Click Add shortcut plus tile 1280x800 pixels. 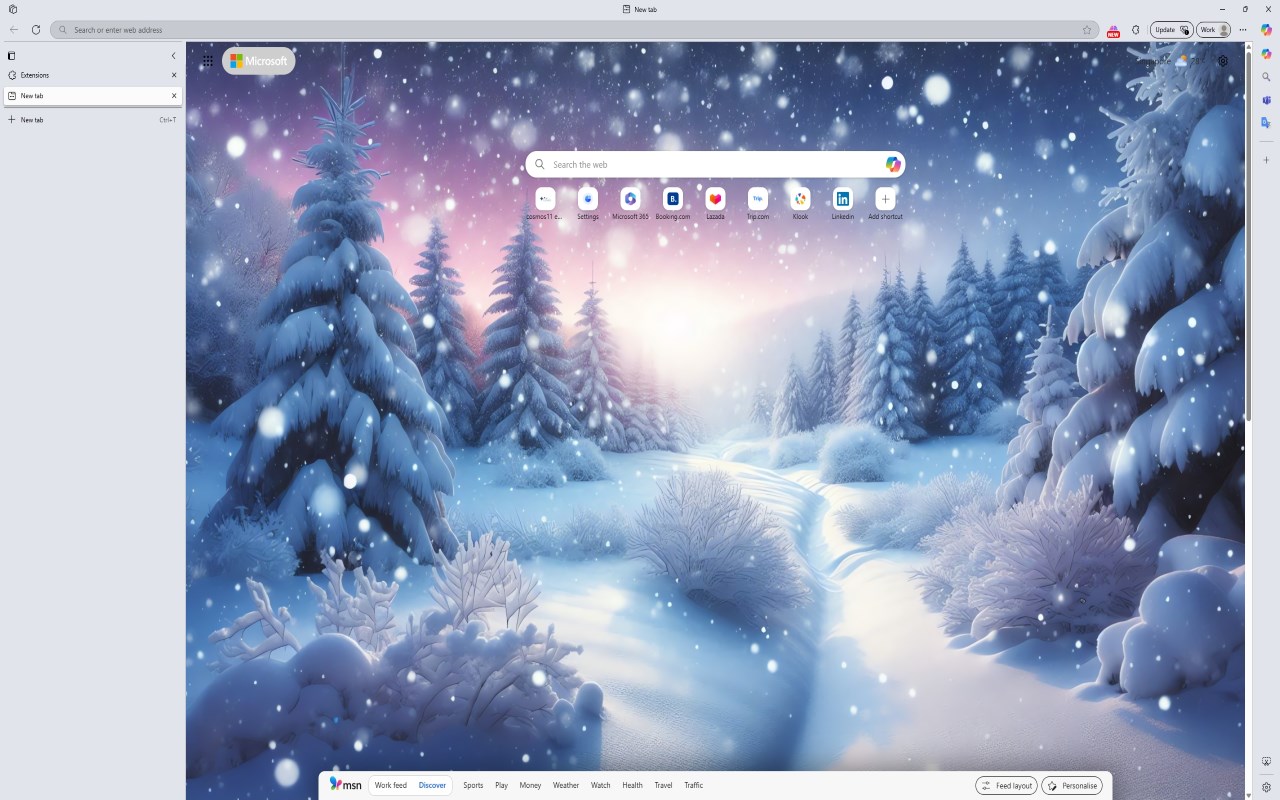pyautogui.click(x=885, y=204)
